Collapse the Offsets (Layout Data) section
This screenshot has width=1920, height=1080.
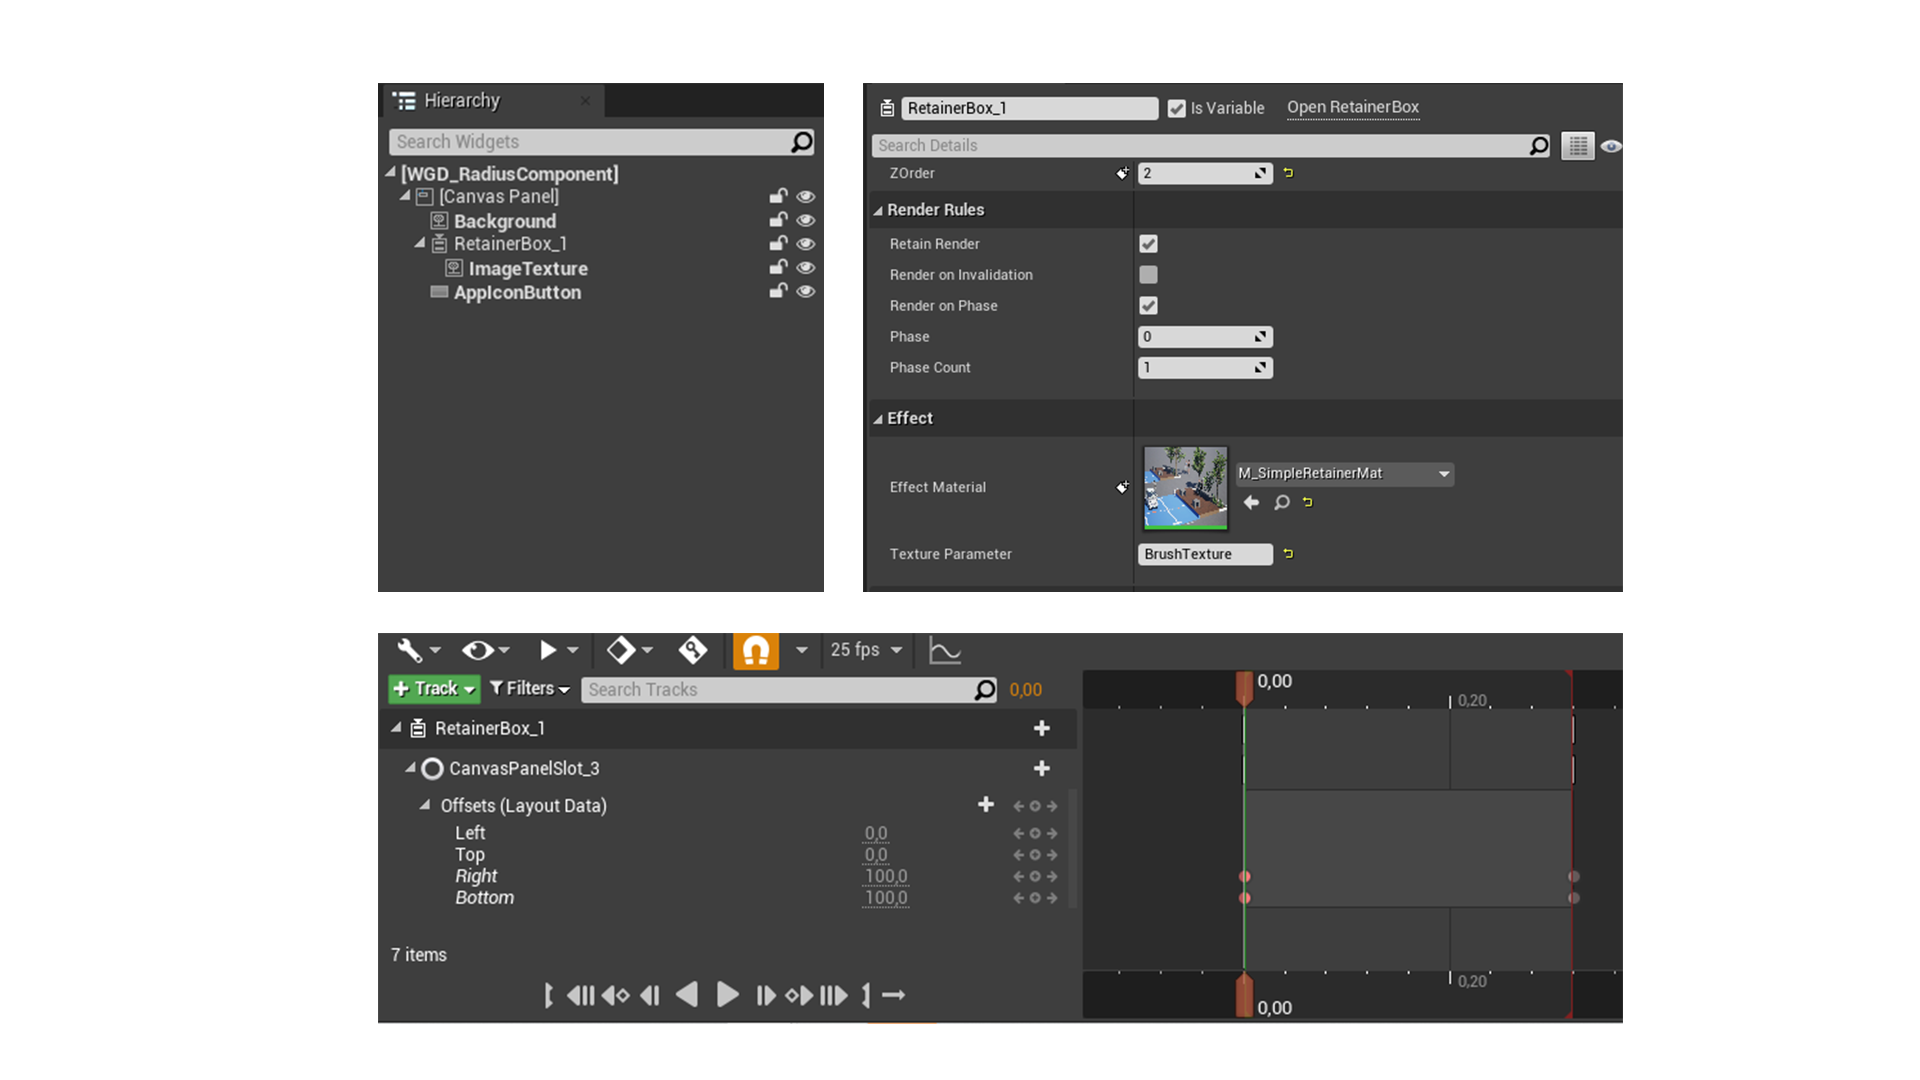tap(425, 805)
